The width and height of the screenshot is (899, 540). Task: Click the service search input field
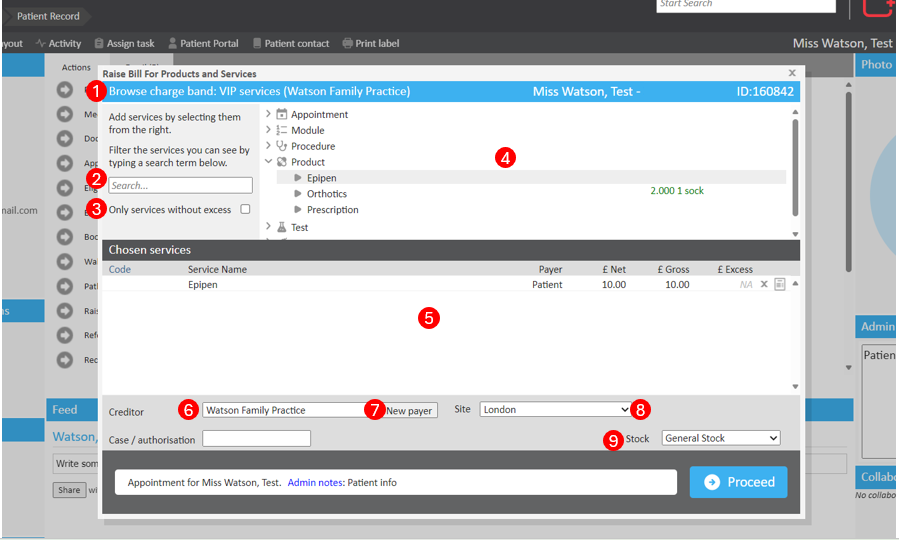(180, 186)
